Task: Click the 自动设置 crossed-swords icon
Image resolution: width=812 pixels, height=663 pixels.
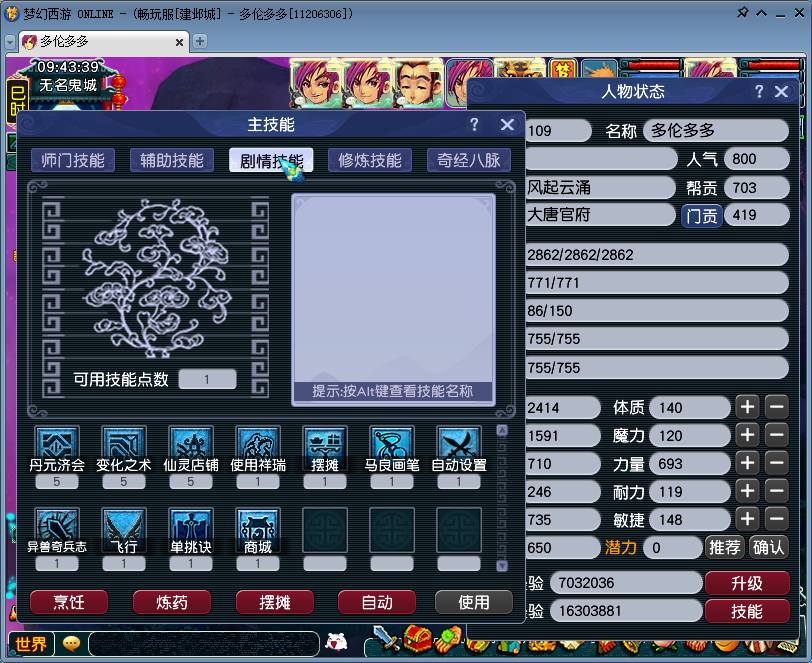Action: [459, 446]
